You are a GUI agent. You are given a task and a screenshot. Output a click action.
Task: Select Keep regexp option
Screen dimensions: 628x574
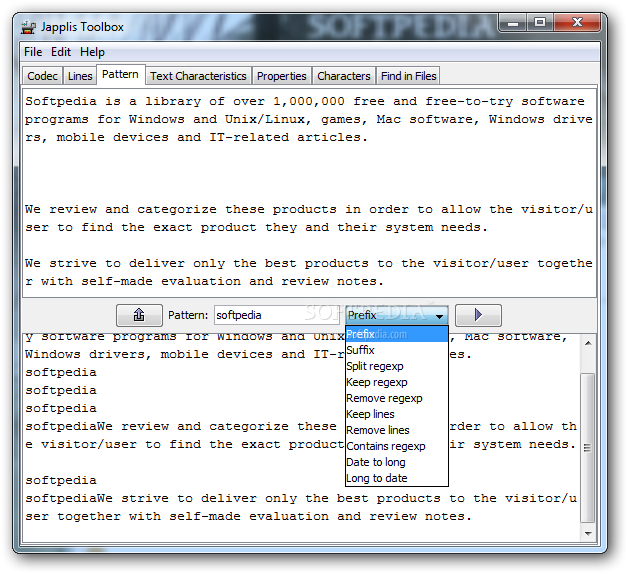[397, 382]
